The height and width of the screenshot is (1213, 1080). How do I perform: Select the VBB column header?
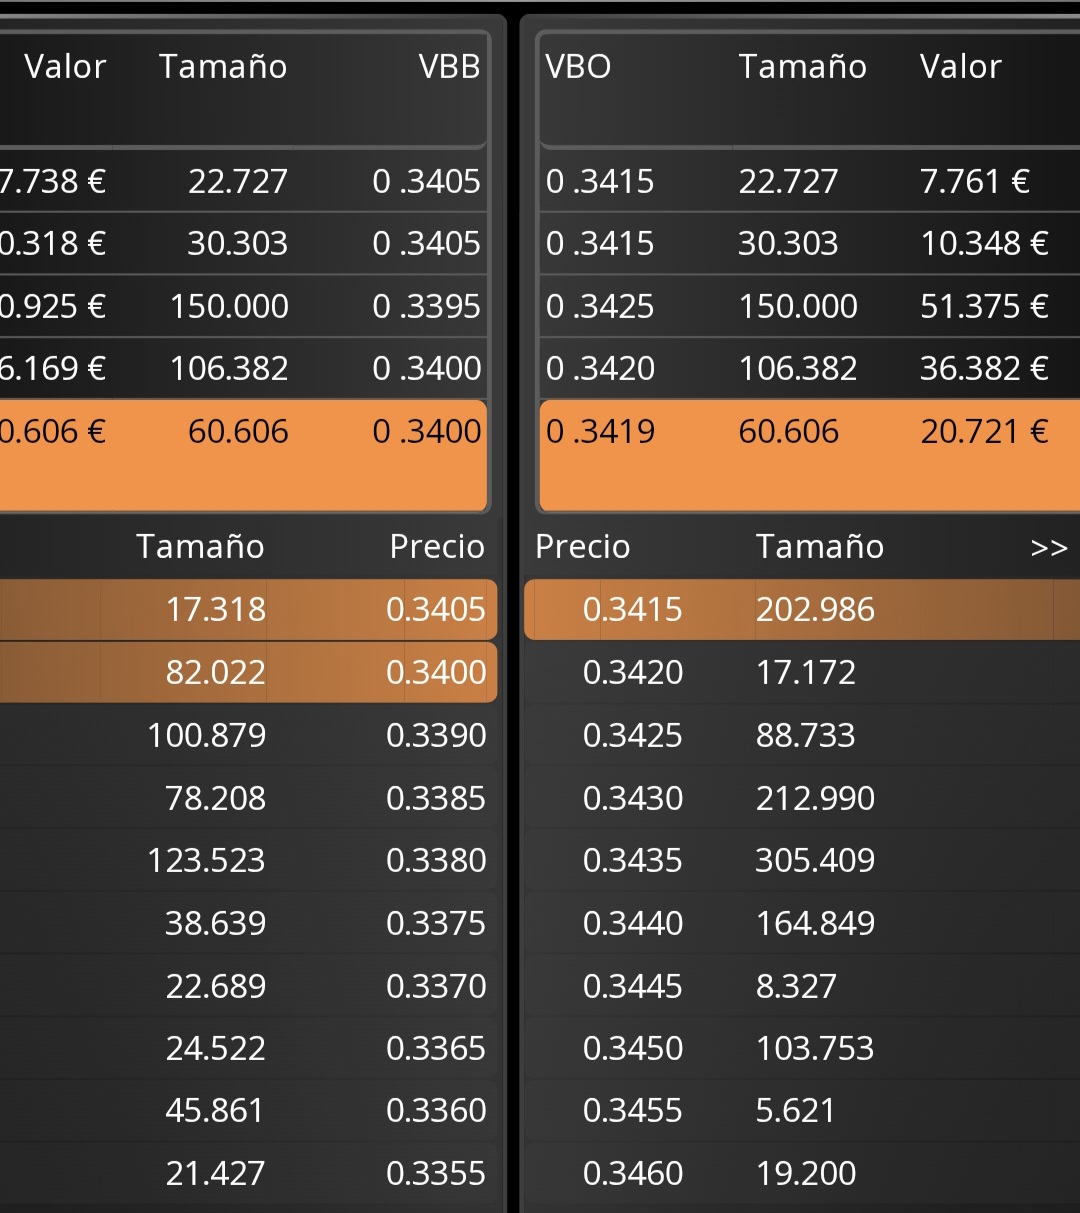[x=449, y=66]
